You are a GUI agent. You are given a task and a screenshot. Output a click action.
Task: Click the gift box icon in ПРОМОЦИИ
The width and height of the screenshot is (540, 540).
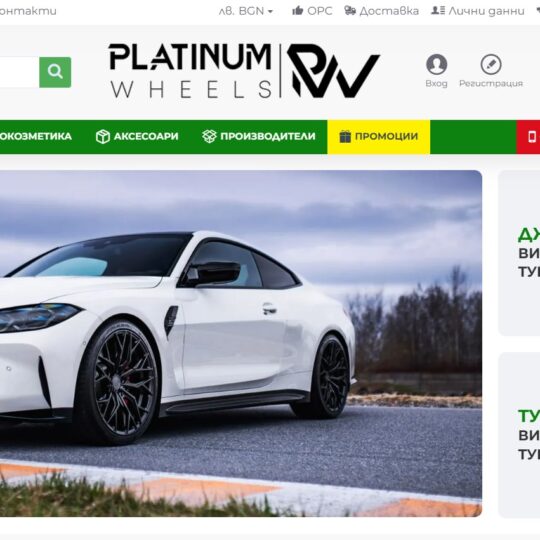coord(345,136)
